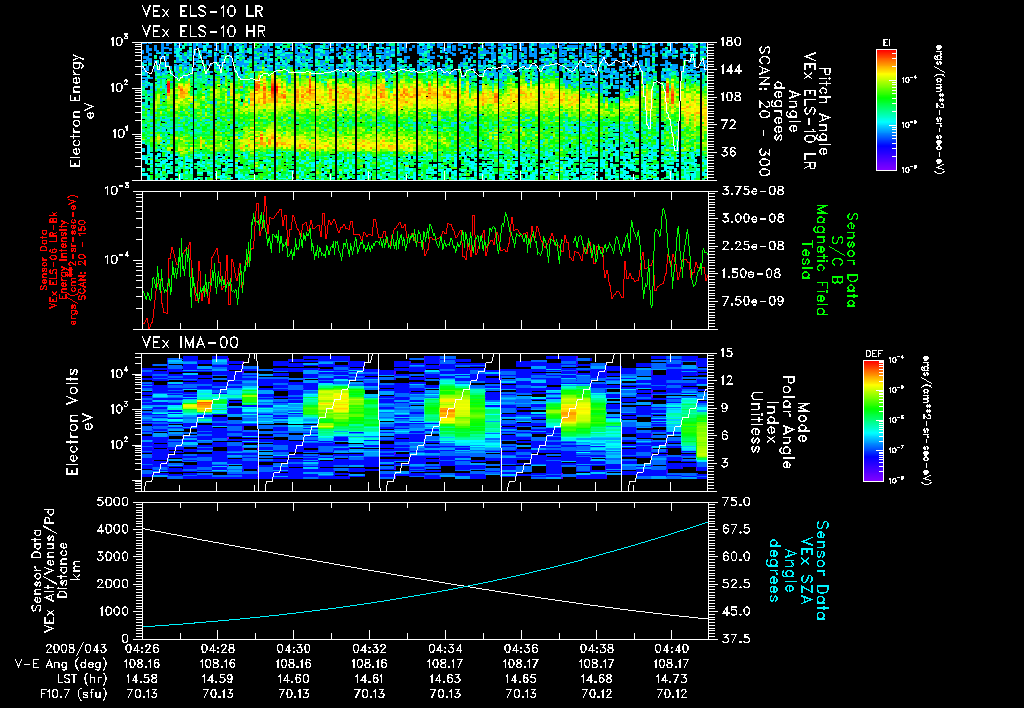Click the 7.50e-09 magnetic field tick label

[752, 300]
